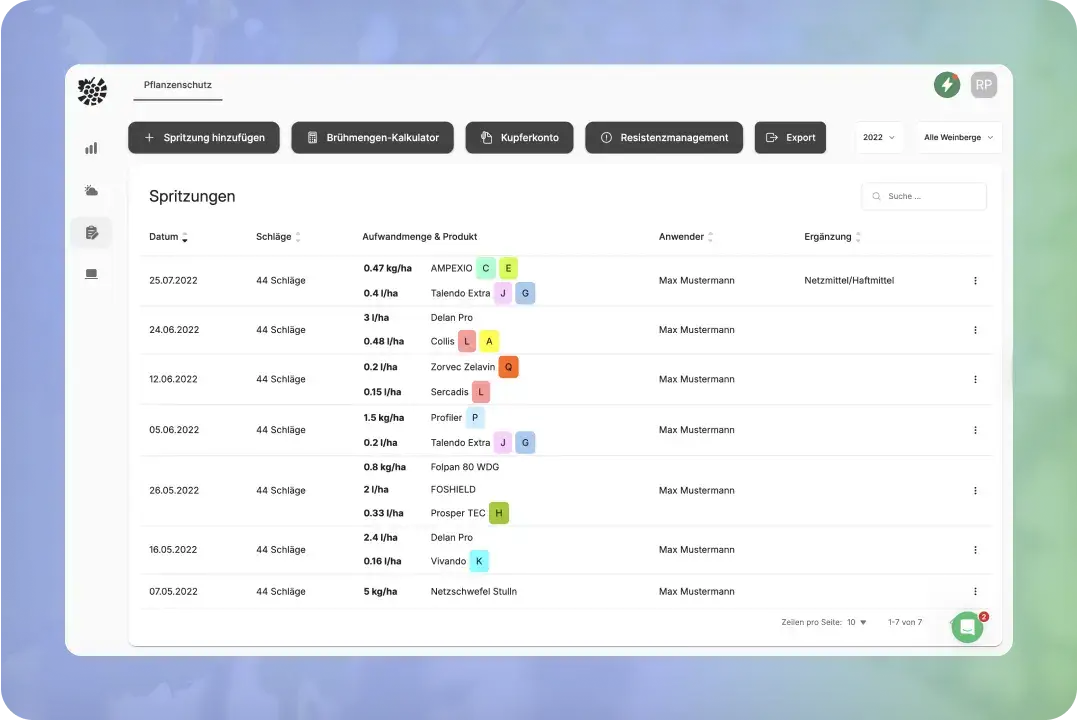Open the Alle Weinberge dropdown
1077x720 pixels.
click(x=958, y=138)
